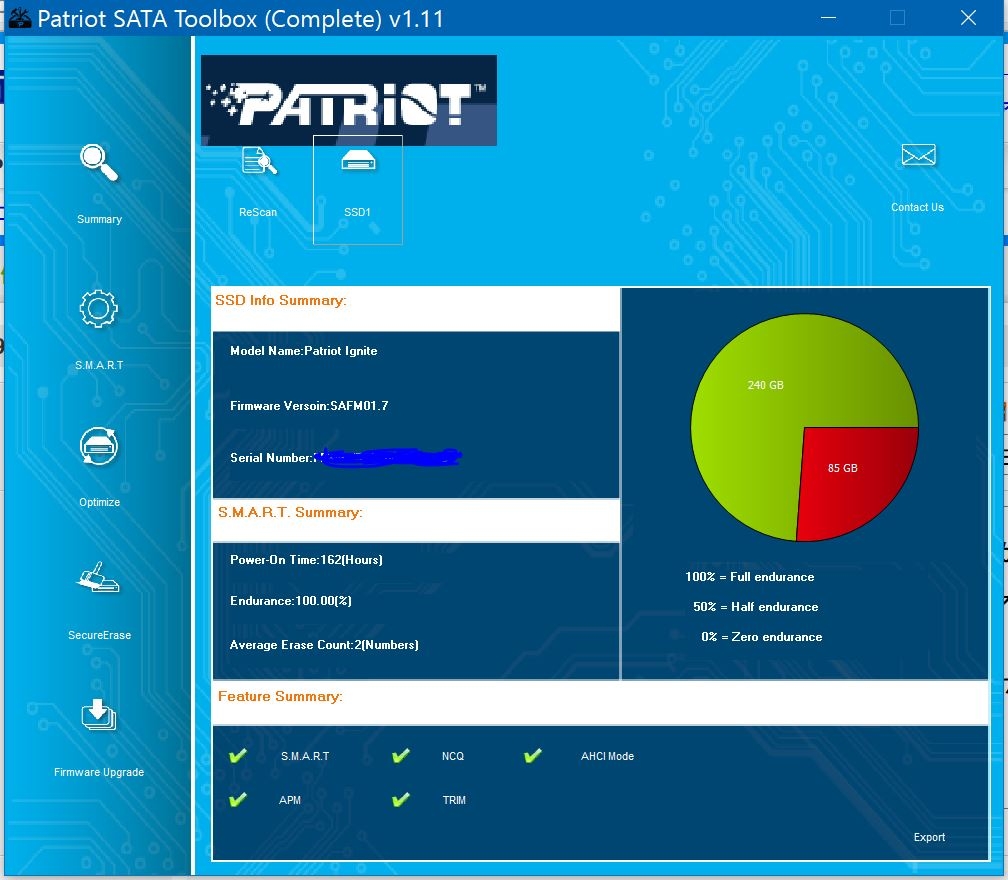Open the Summary magnifier icon

(98, 162)
